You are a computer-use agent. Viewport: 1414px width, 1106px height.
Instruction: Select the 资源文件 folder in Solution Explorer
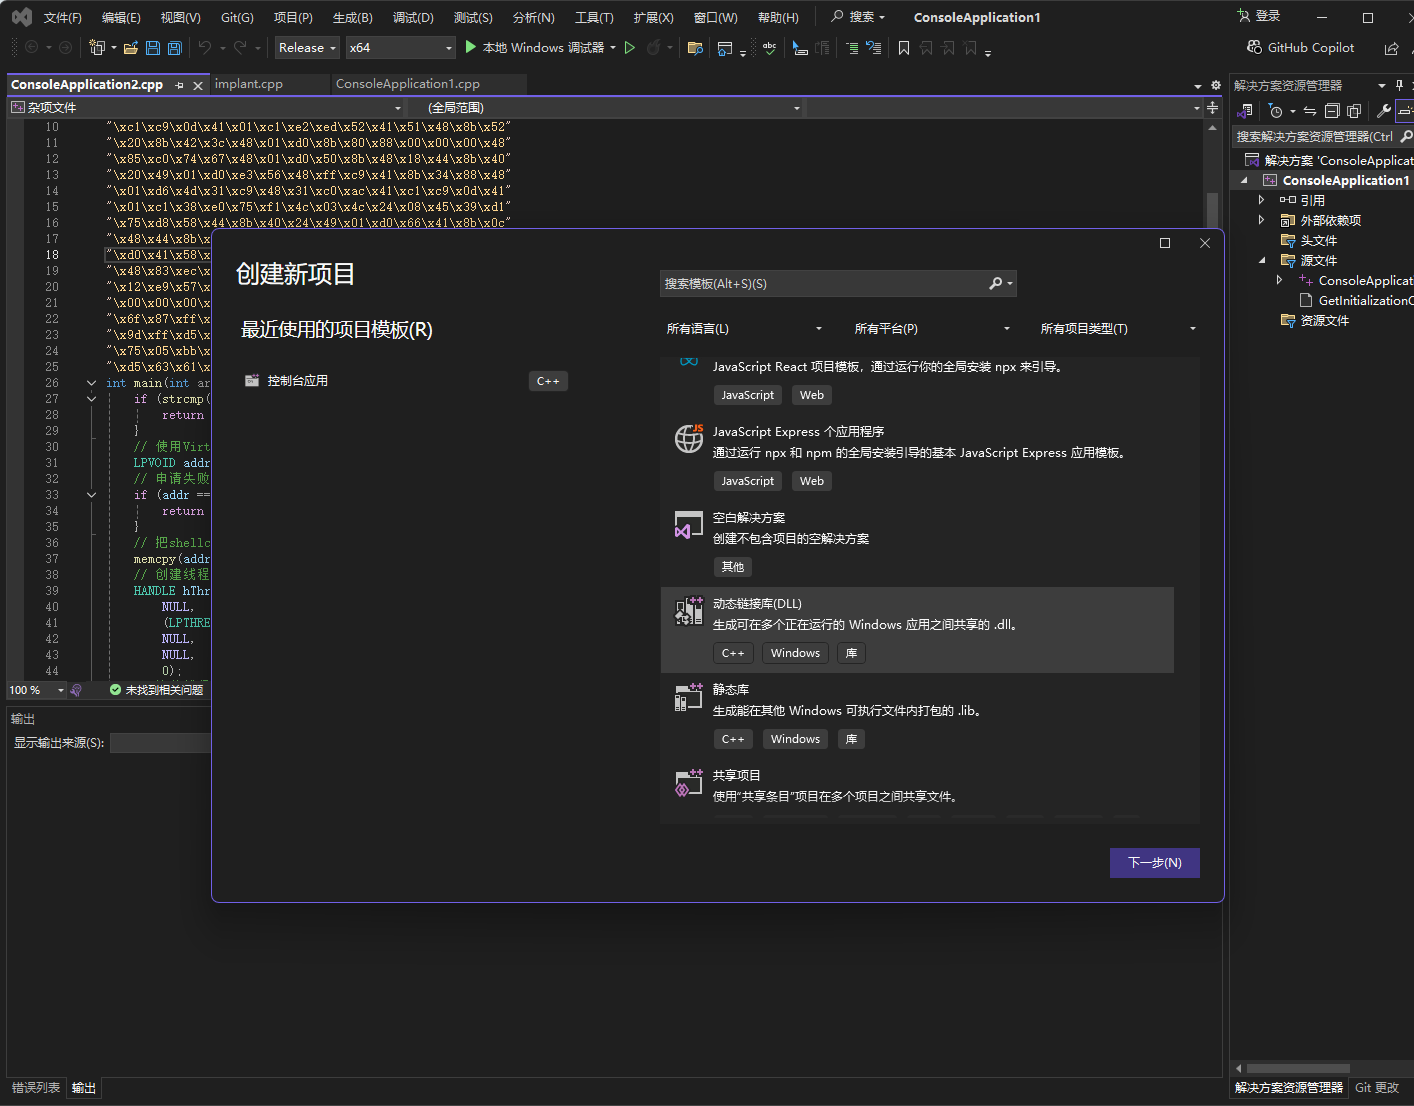pos(1324,321)
